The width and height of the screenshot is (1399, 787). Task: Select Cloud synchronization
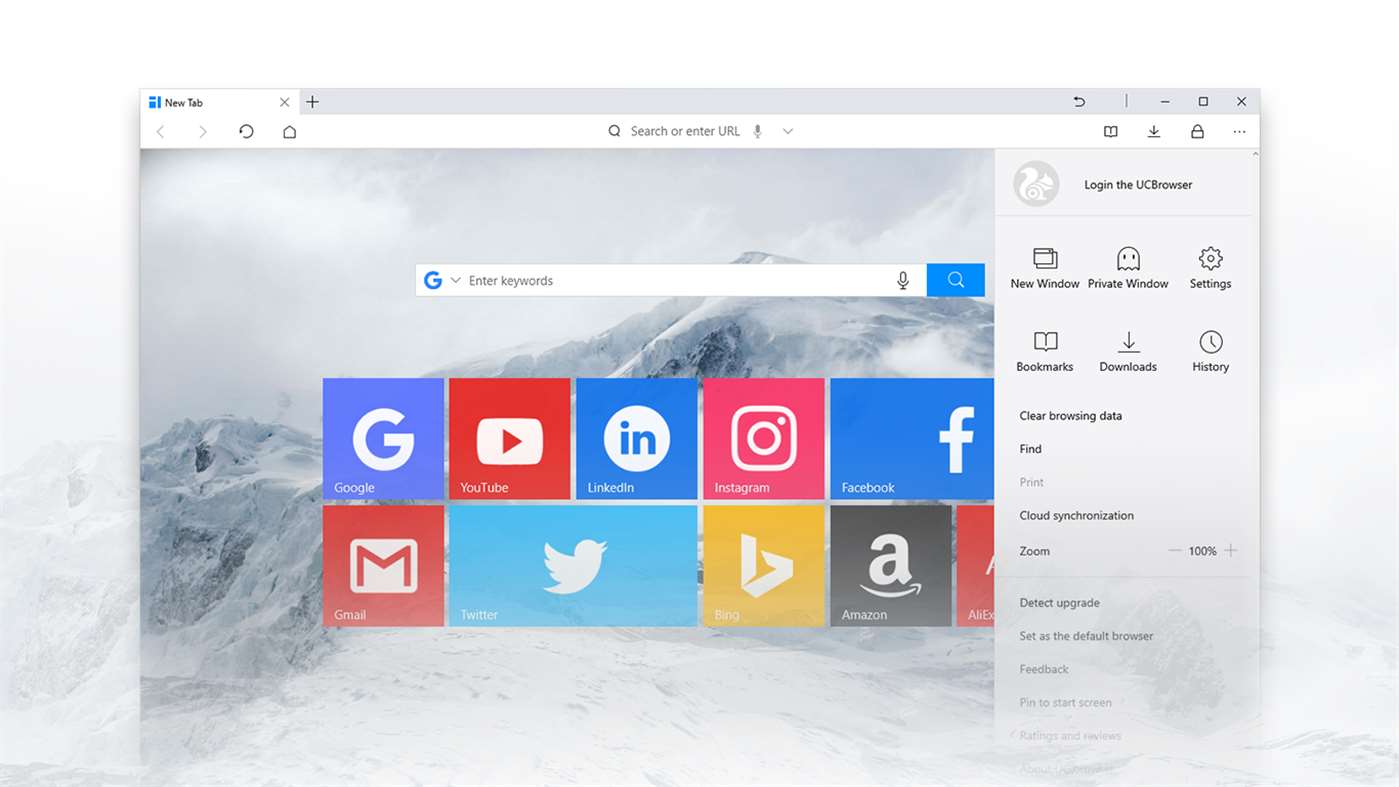[1077, 516]
